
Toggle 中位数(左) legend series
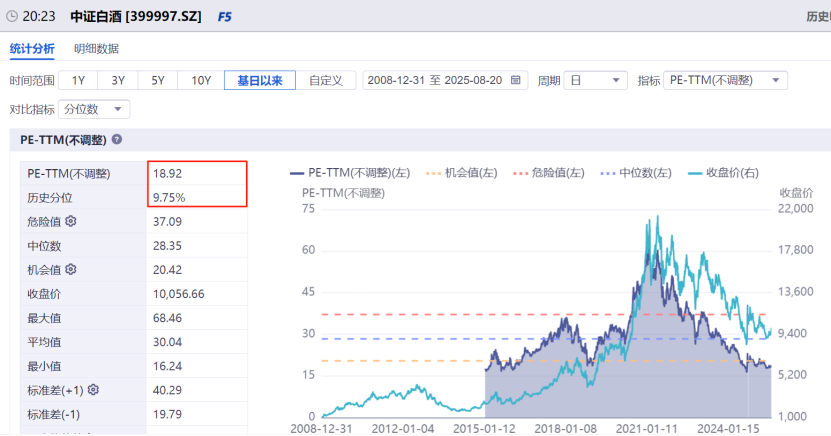coord(636,173)
